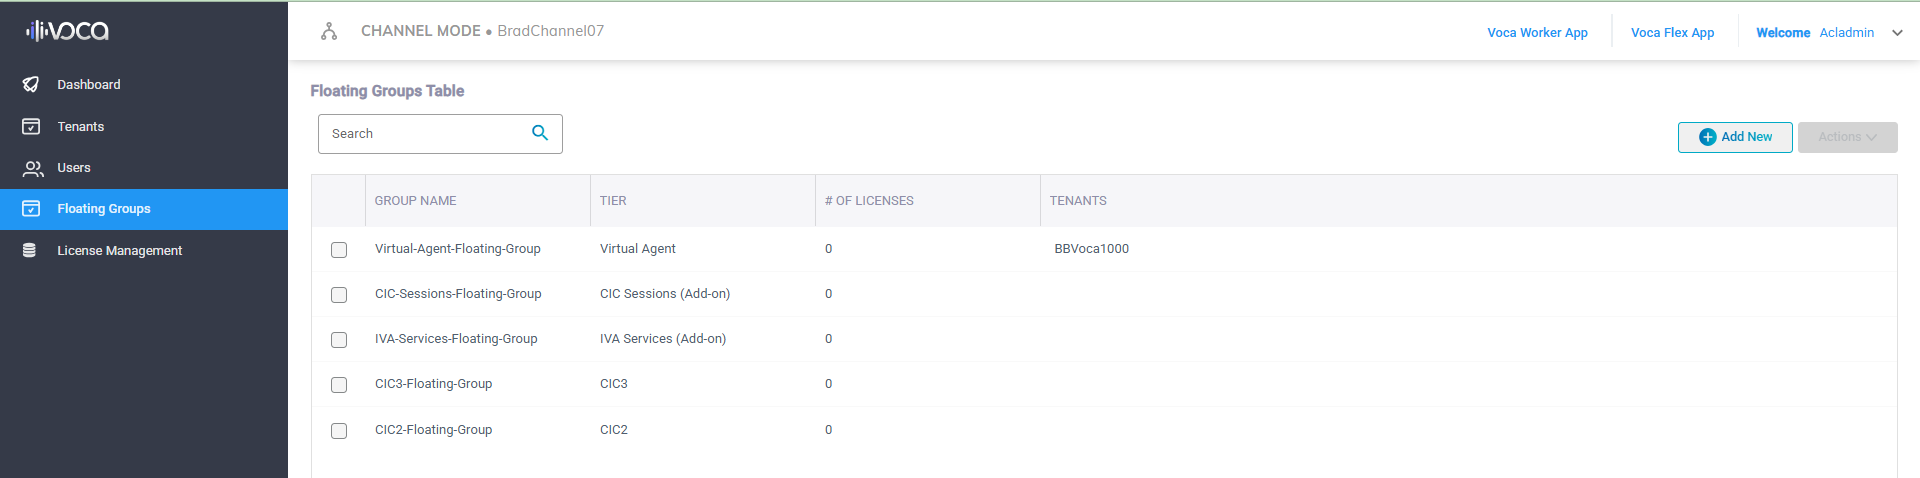
Task: Check the CIC3-Floating-Group row checkbox
Action: point(339,385)
